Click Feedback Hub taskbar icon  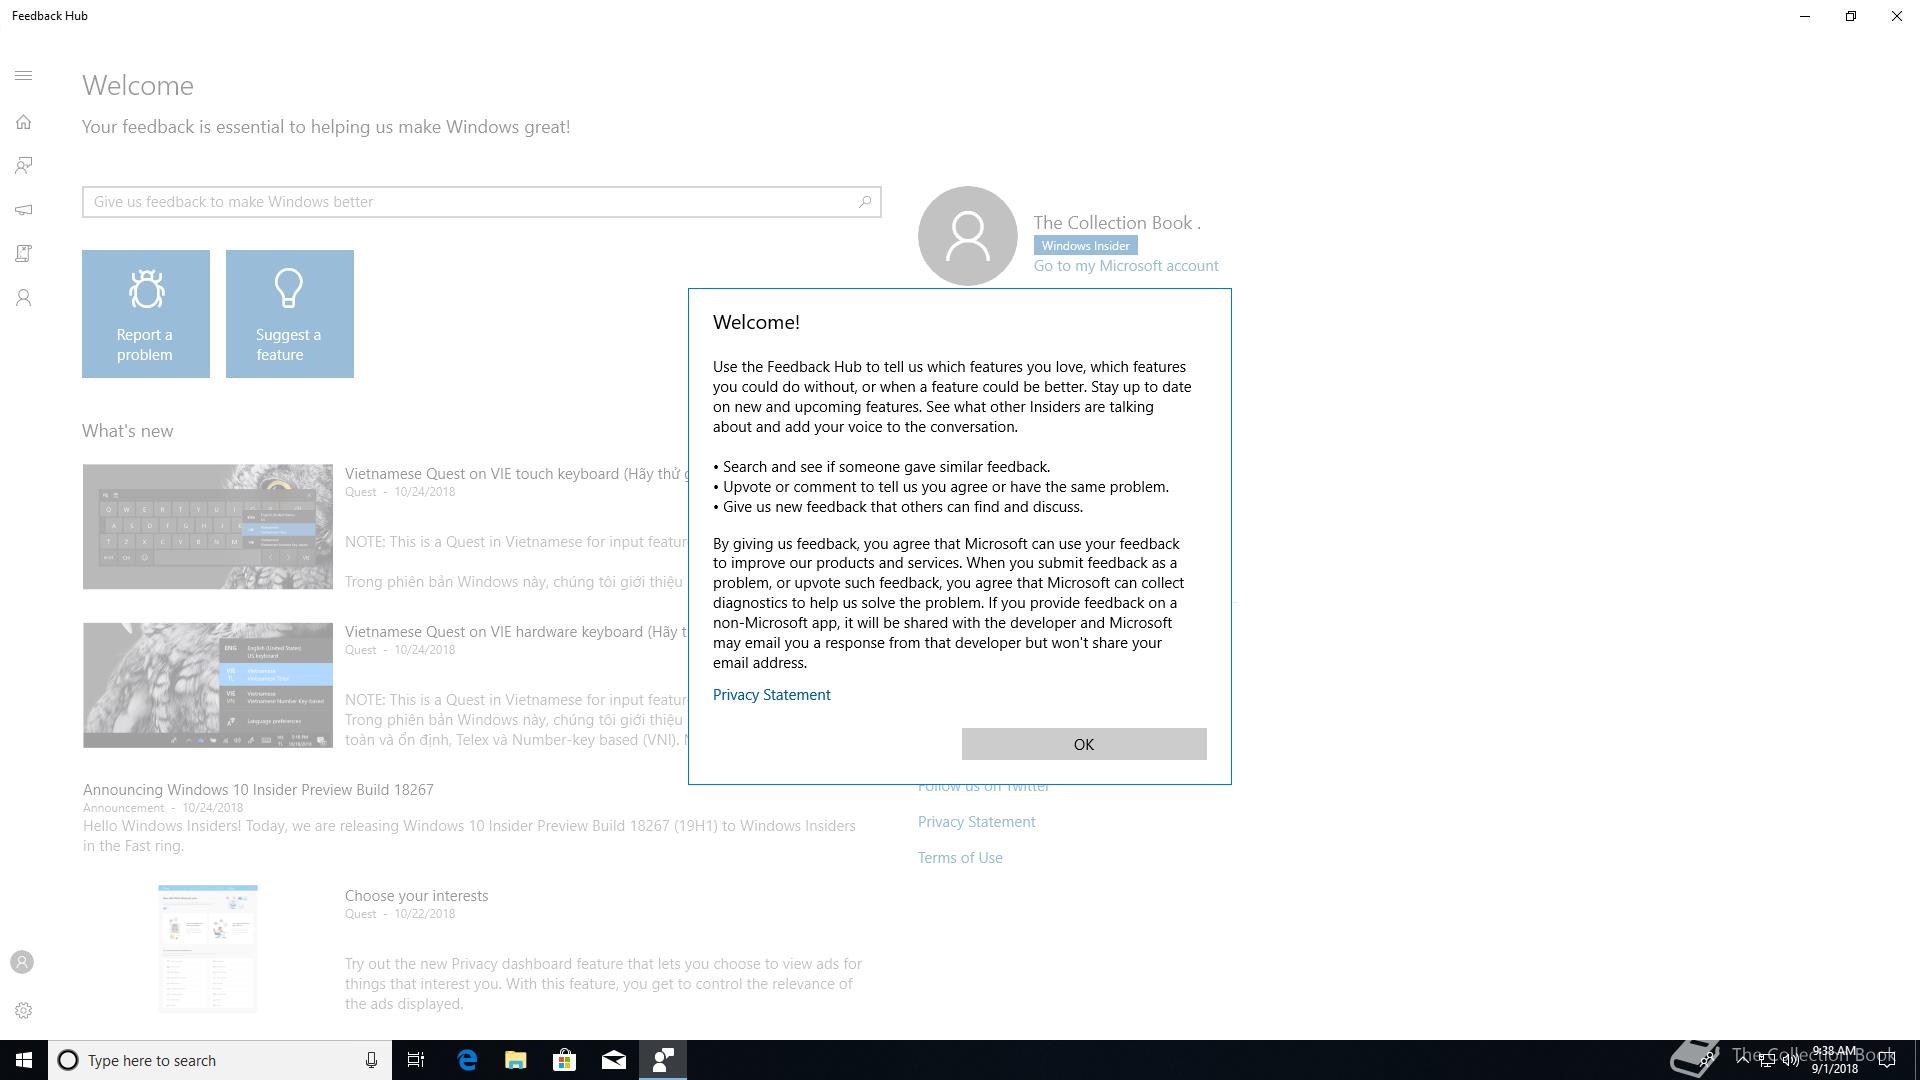(x=663, y=1060)
